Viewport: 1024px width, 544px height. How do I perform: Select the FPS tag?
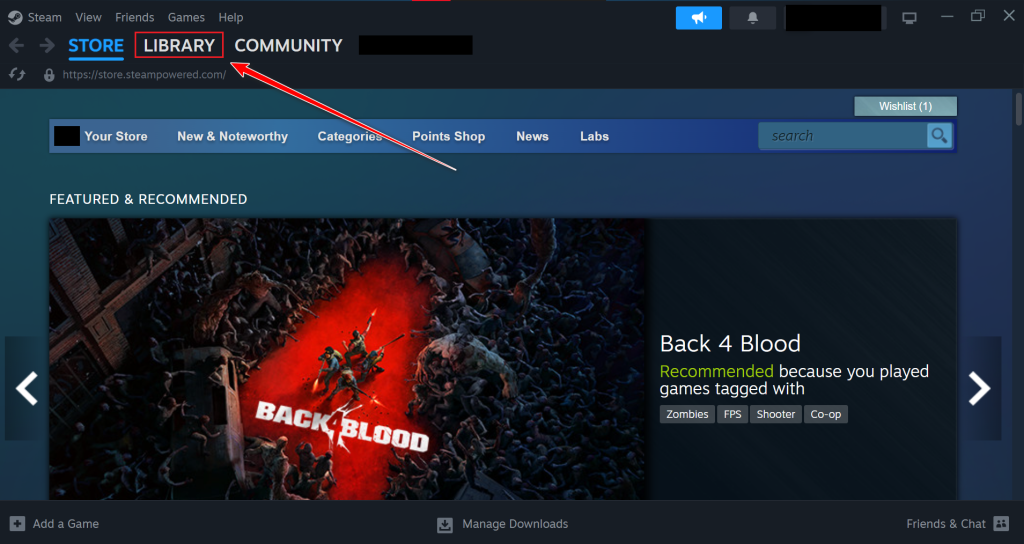(732, 414)
